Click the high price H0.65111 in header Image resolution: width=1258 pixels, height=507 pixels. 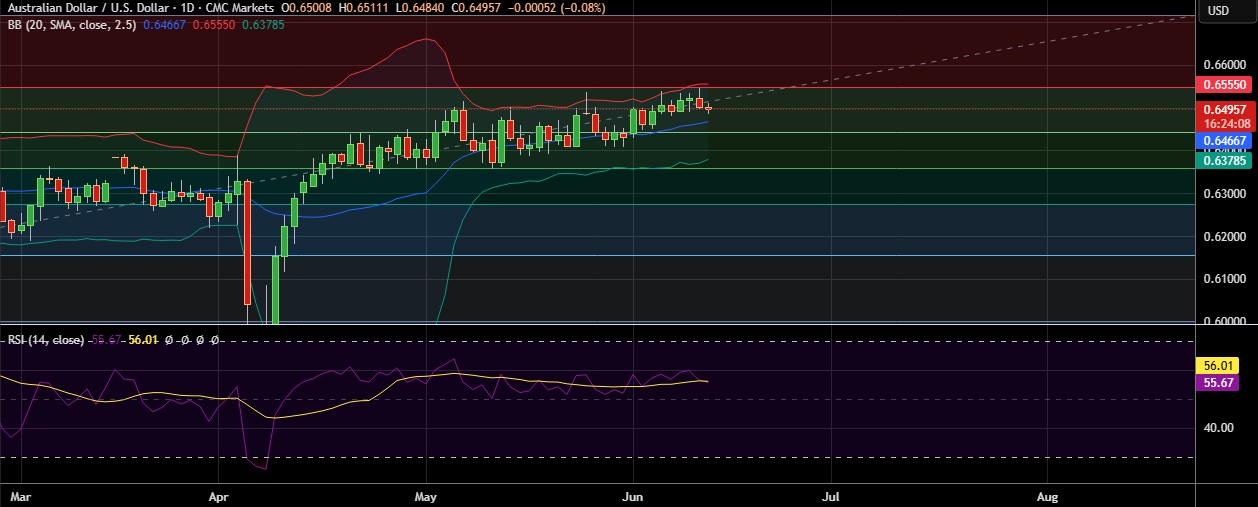364,8
